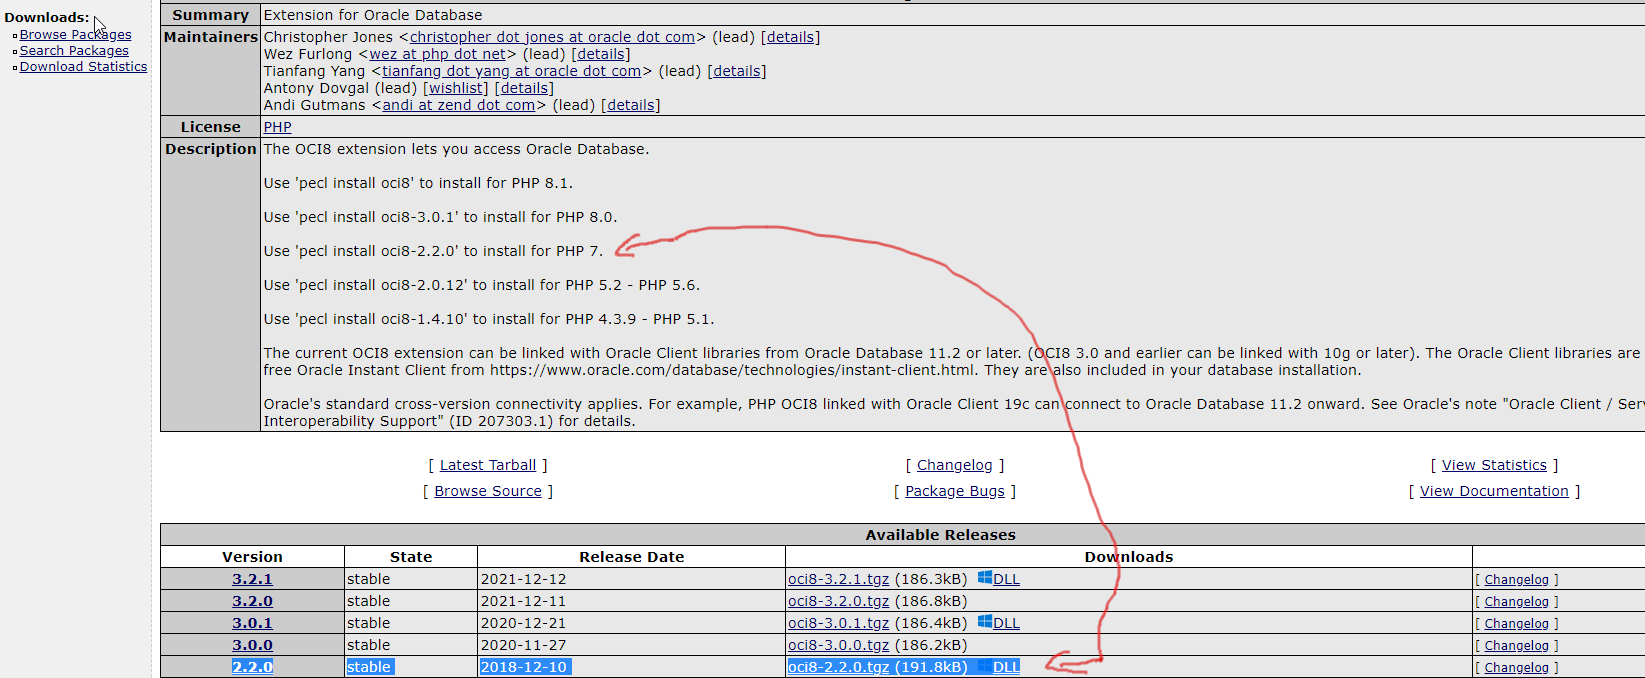Download the Latest Tarball
1645x678 pixels.
488,465
